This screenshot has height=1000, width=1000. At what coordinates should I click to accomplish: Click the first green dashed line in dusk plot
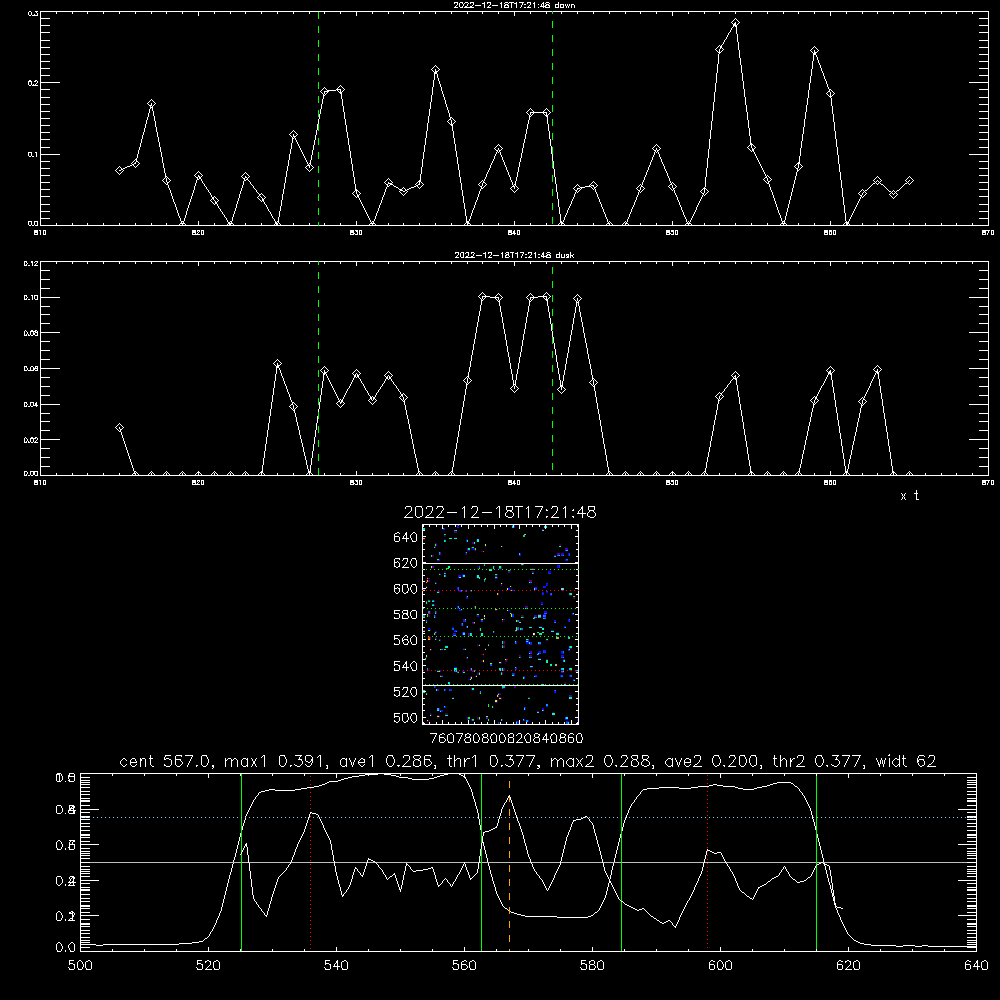pyautogui.click(x=318, y=369)
